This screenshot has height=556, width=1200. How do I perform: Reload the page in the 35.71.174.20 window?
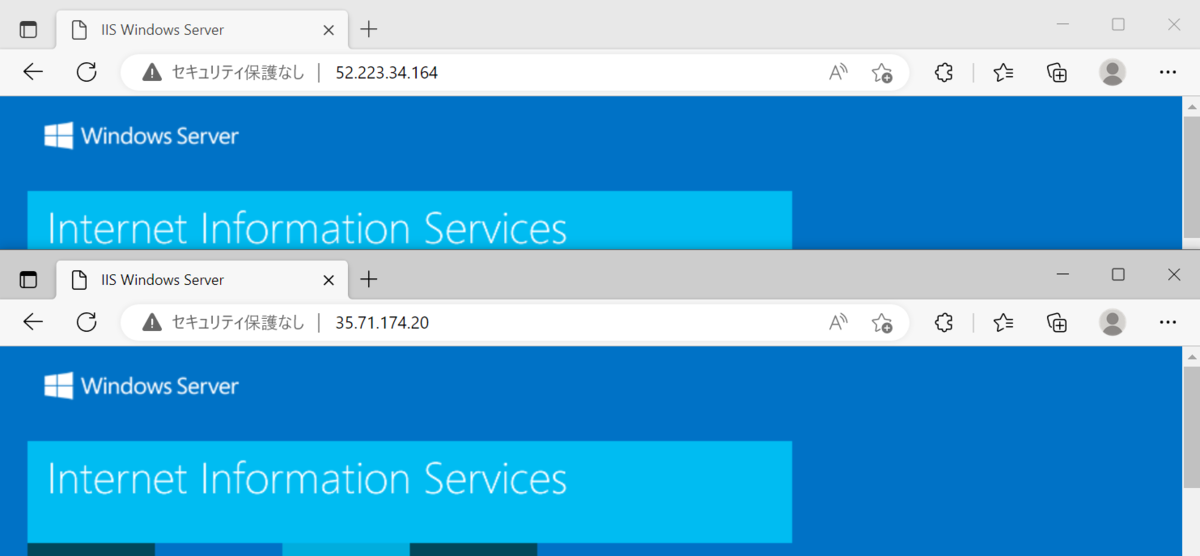tap(87, 322)
